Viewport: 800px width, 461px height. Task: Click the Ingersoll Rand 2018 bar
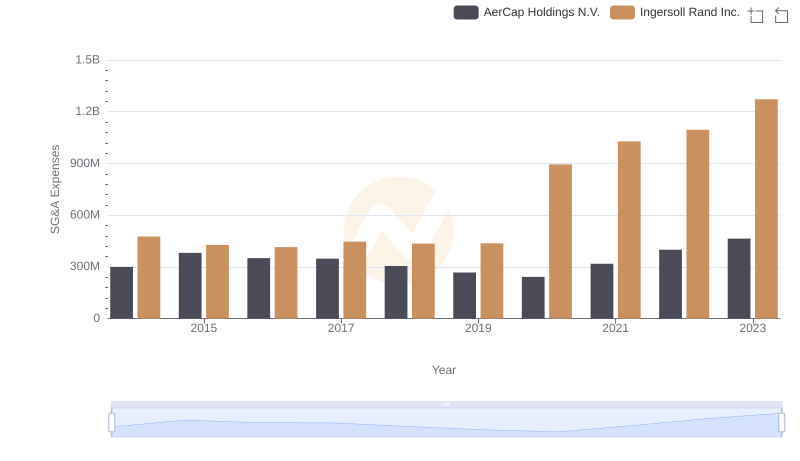click(423, 281)
